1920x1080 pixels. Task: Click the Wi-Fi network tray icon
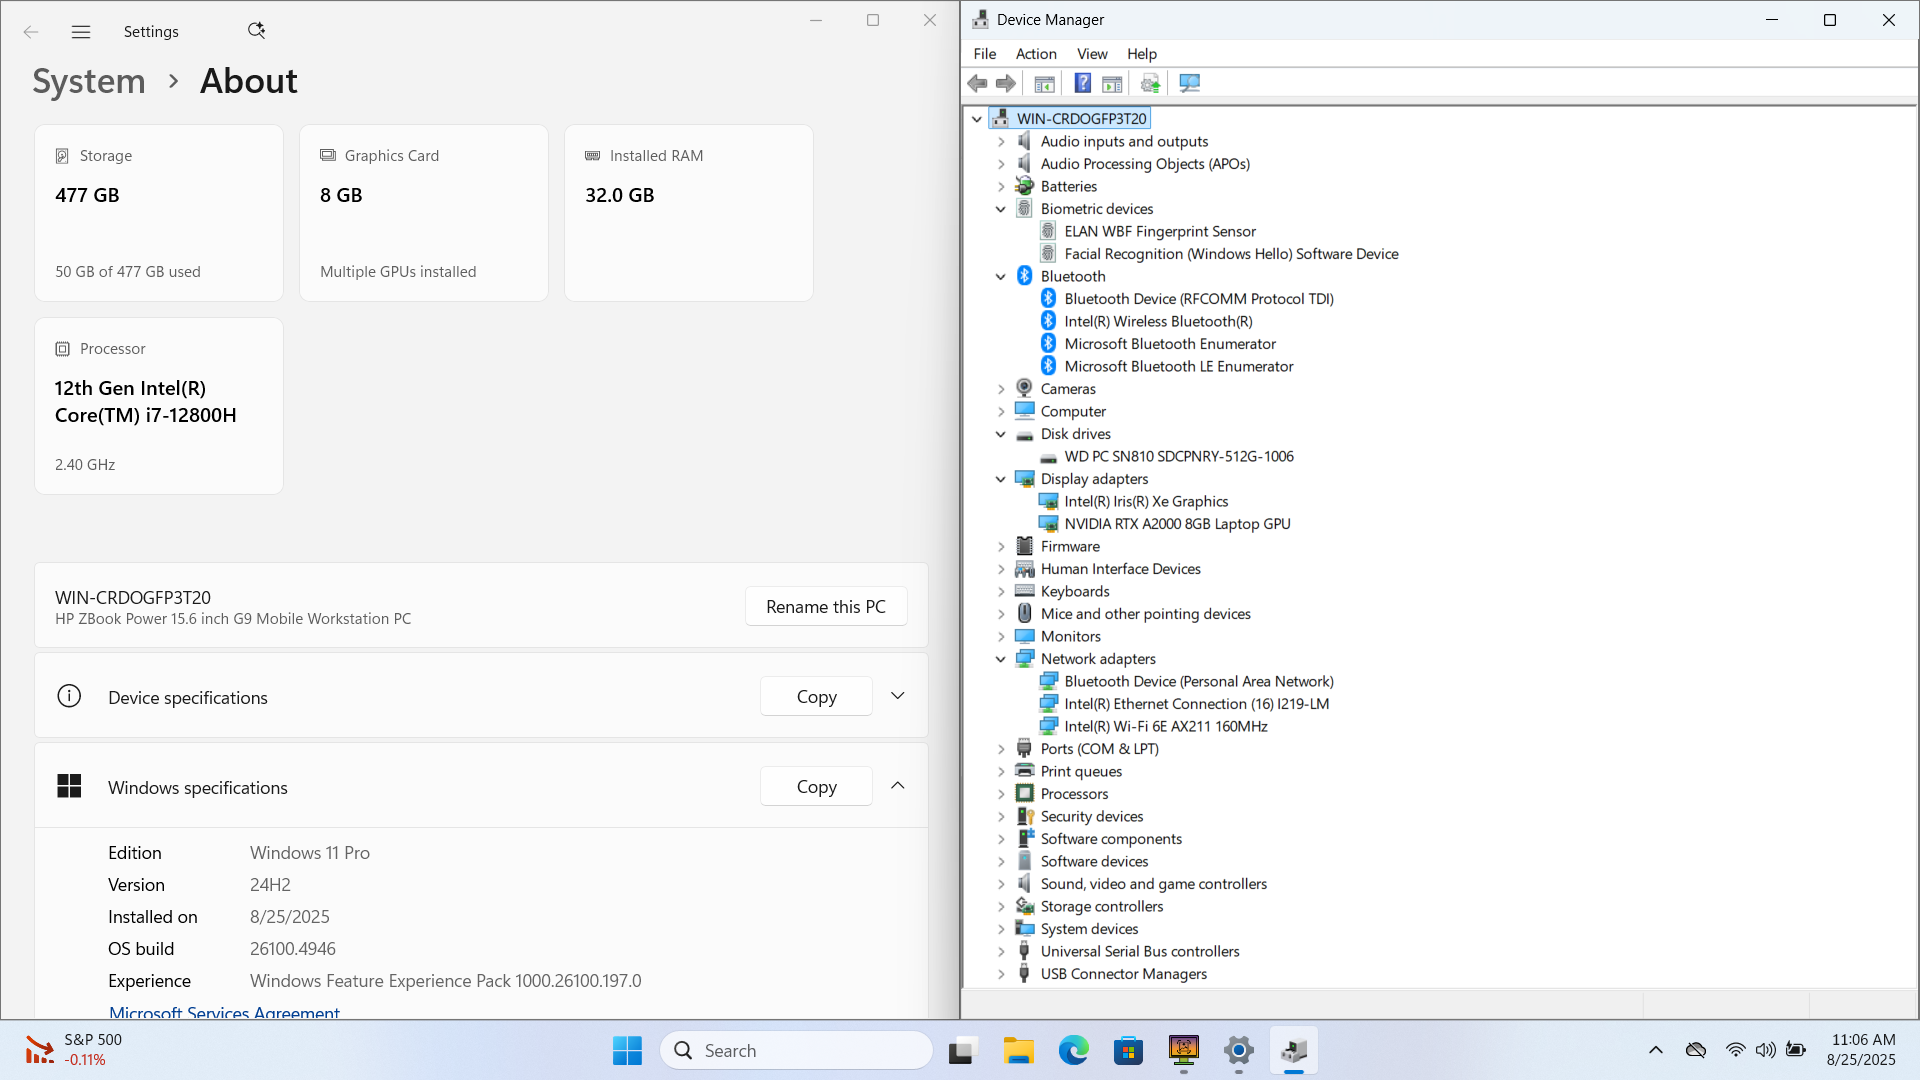(x=1735, y=1050)
